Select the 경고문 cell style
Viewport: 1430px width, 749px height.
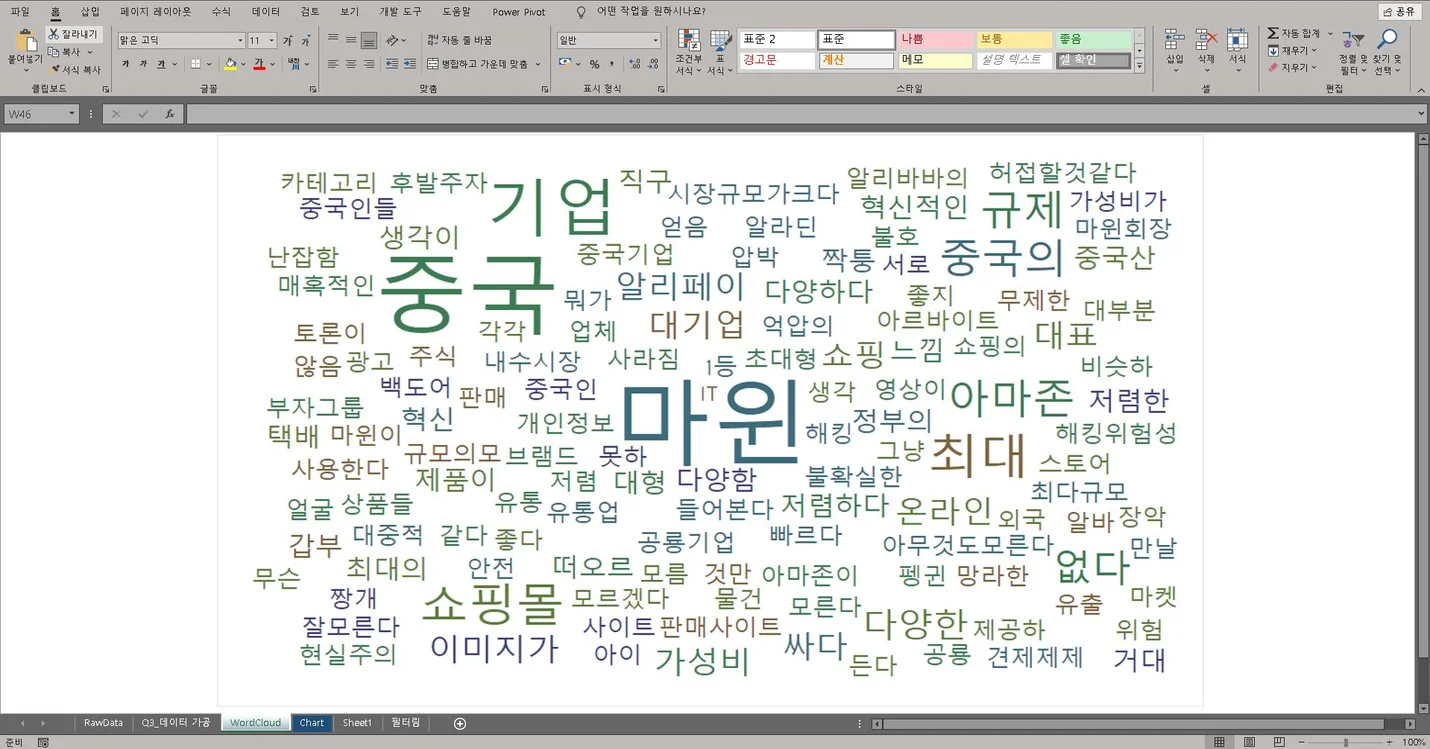click(777, 60)
